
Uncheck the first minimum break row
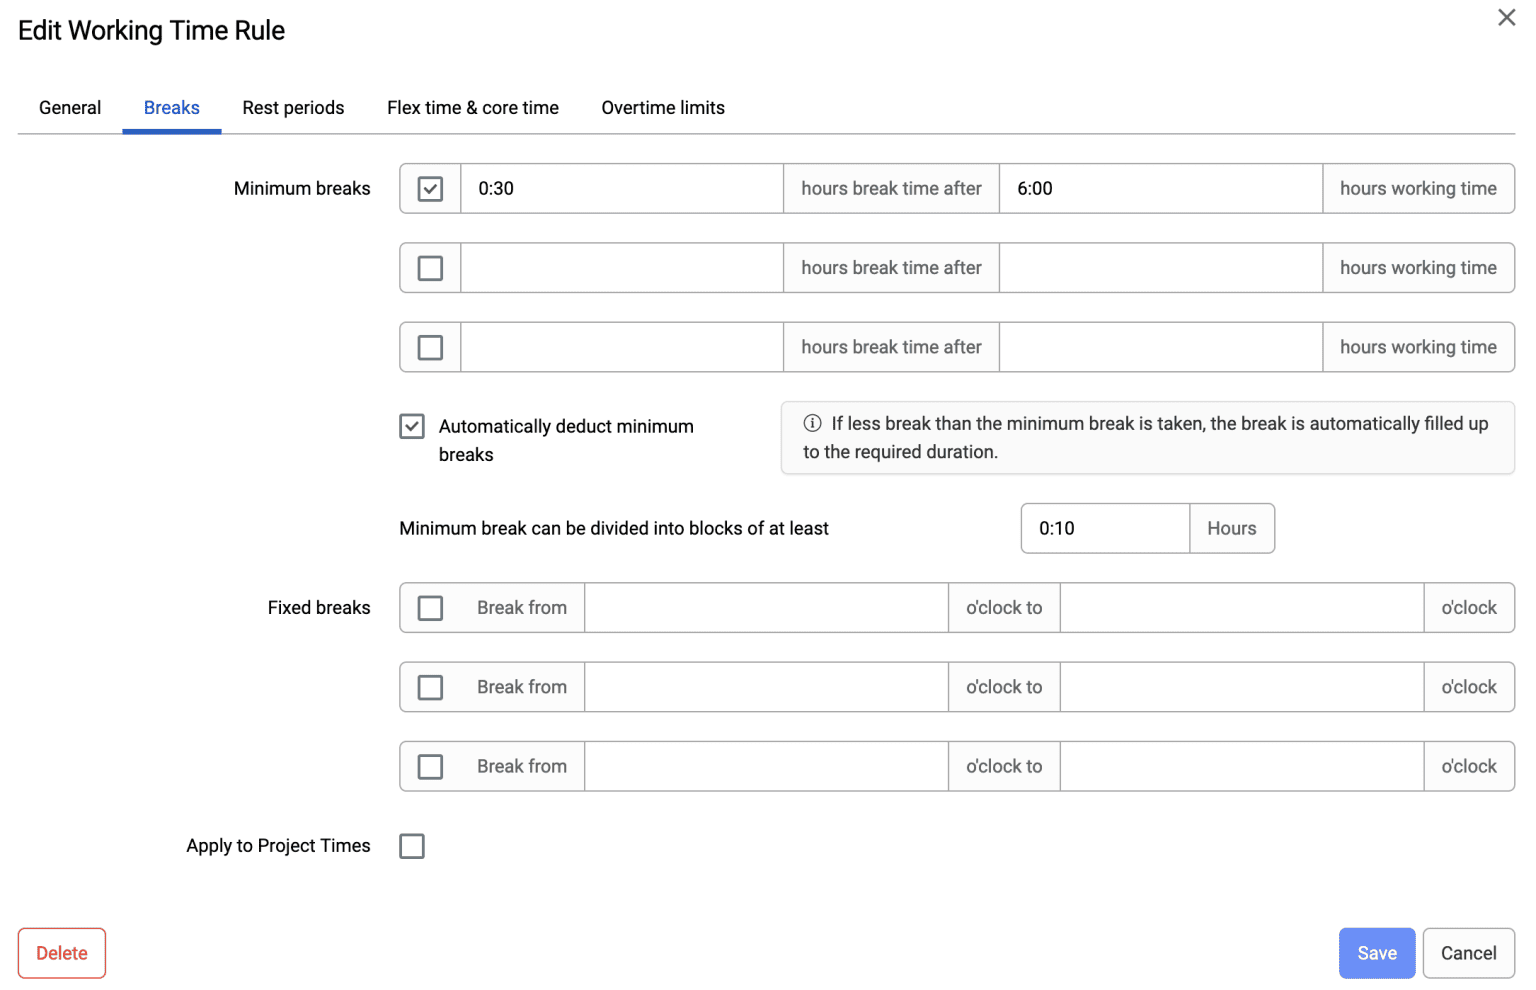coord(429,187)
